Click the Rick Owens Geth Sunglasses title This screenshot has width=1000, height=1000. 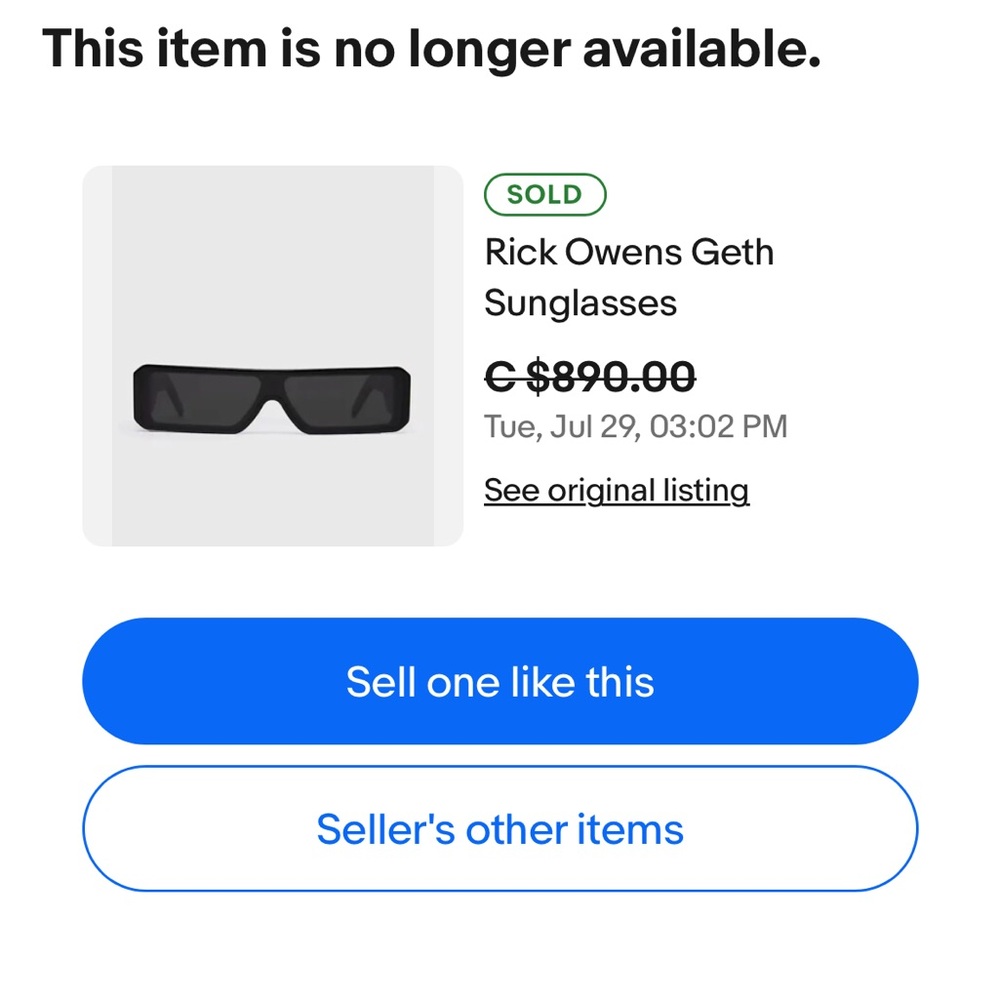click(629, 277)
